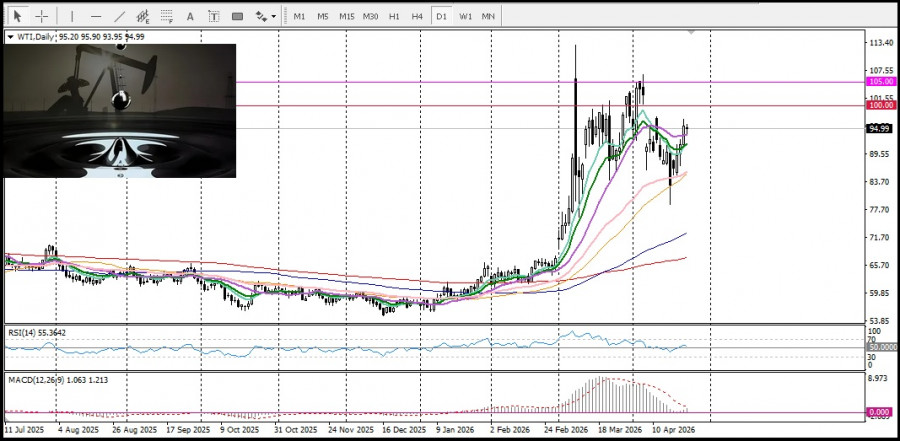This screenshot has width=900, height=441.
Task: Pick the trendline drawing tool
Action: pyautogui.click(x=120, y=16)
